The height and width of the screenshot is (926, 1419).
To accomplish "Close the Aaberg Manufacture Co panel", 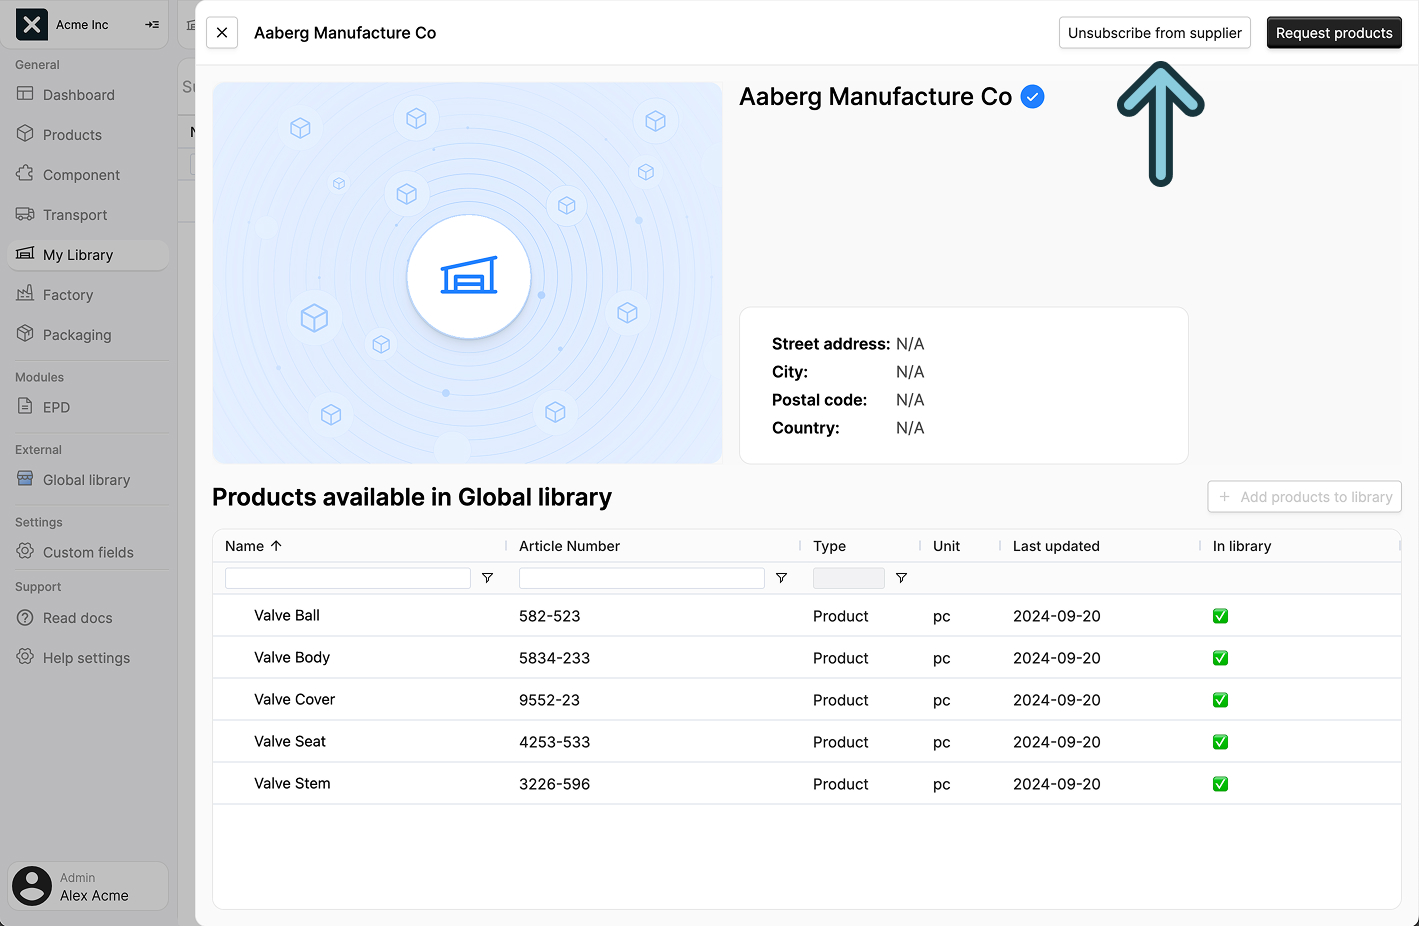I will coord(222,33).
